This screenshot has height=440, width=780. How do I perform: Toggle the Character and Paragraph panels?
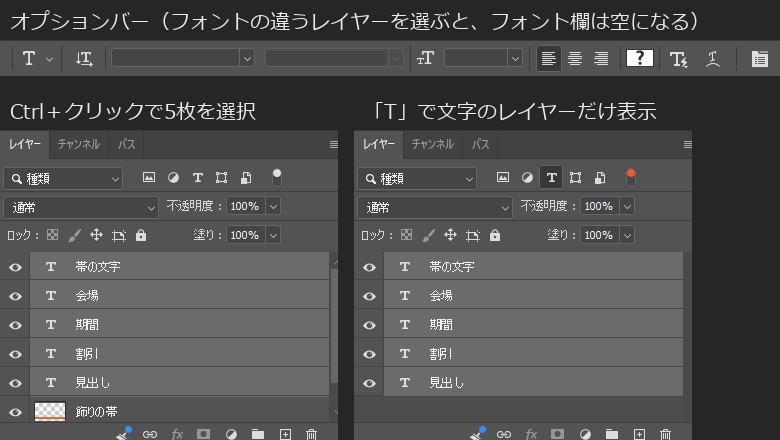(x=760, y=59)
